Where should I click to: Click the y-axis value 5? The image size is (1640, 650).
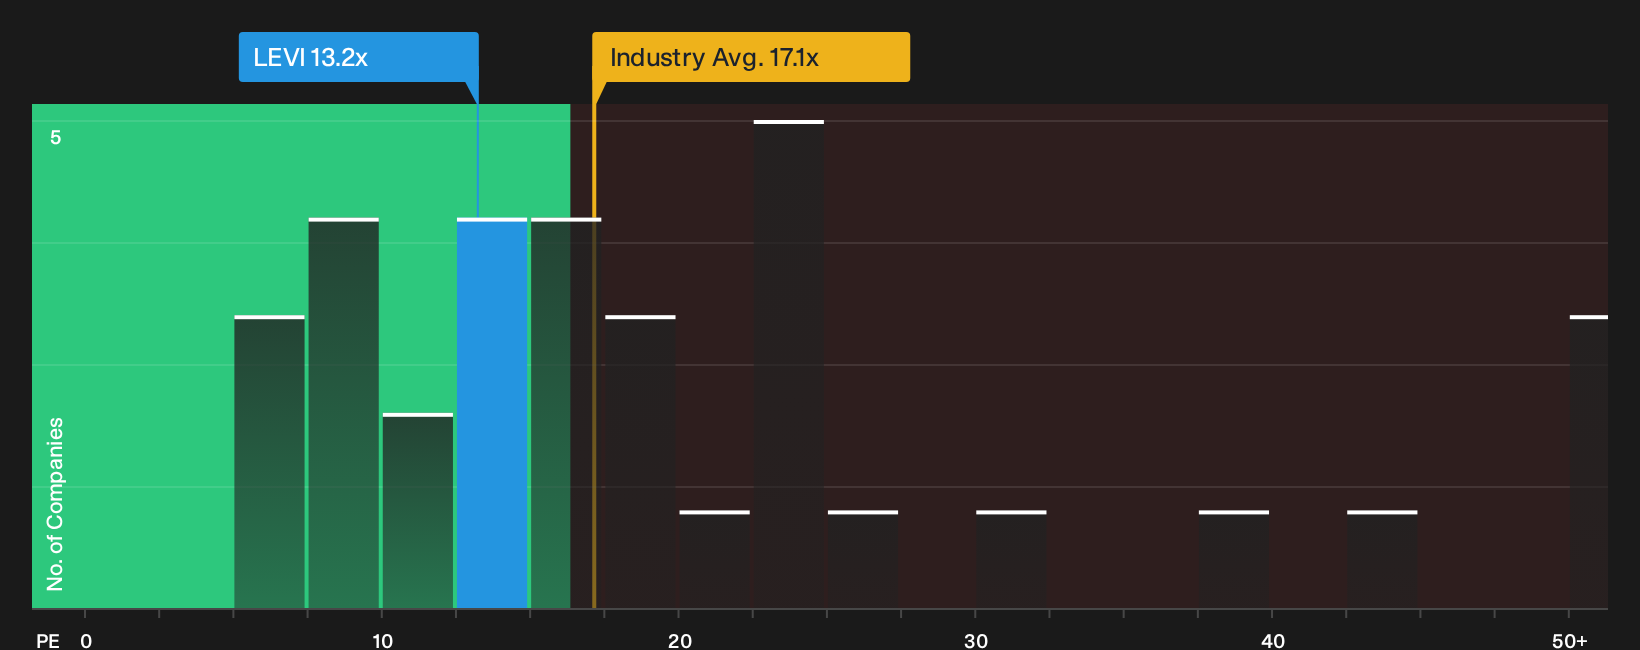pos(56,137)
